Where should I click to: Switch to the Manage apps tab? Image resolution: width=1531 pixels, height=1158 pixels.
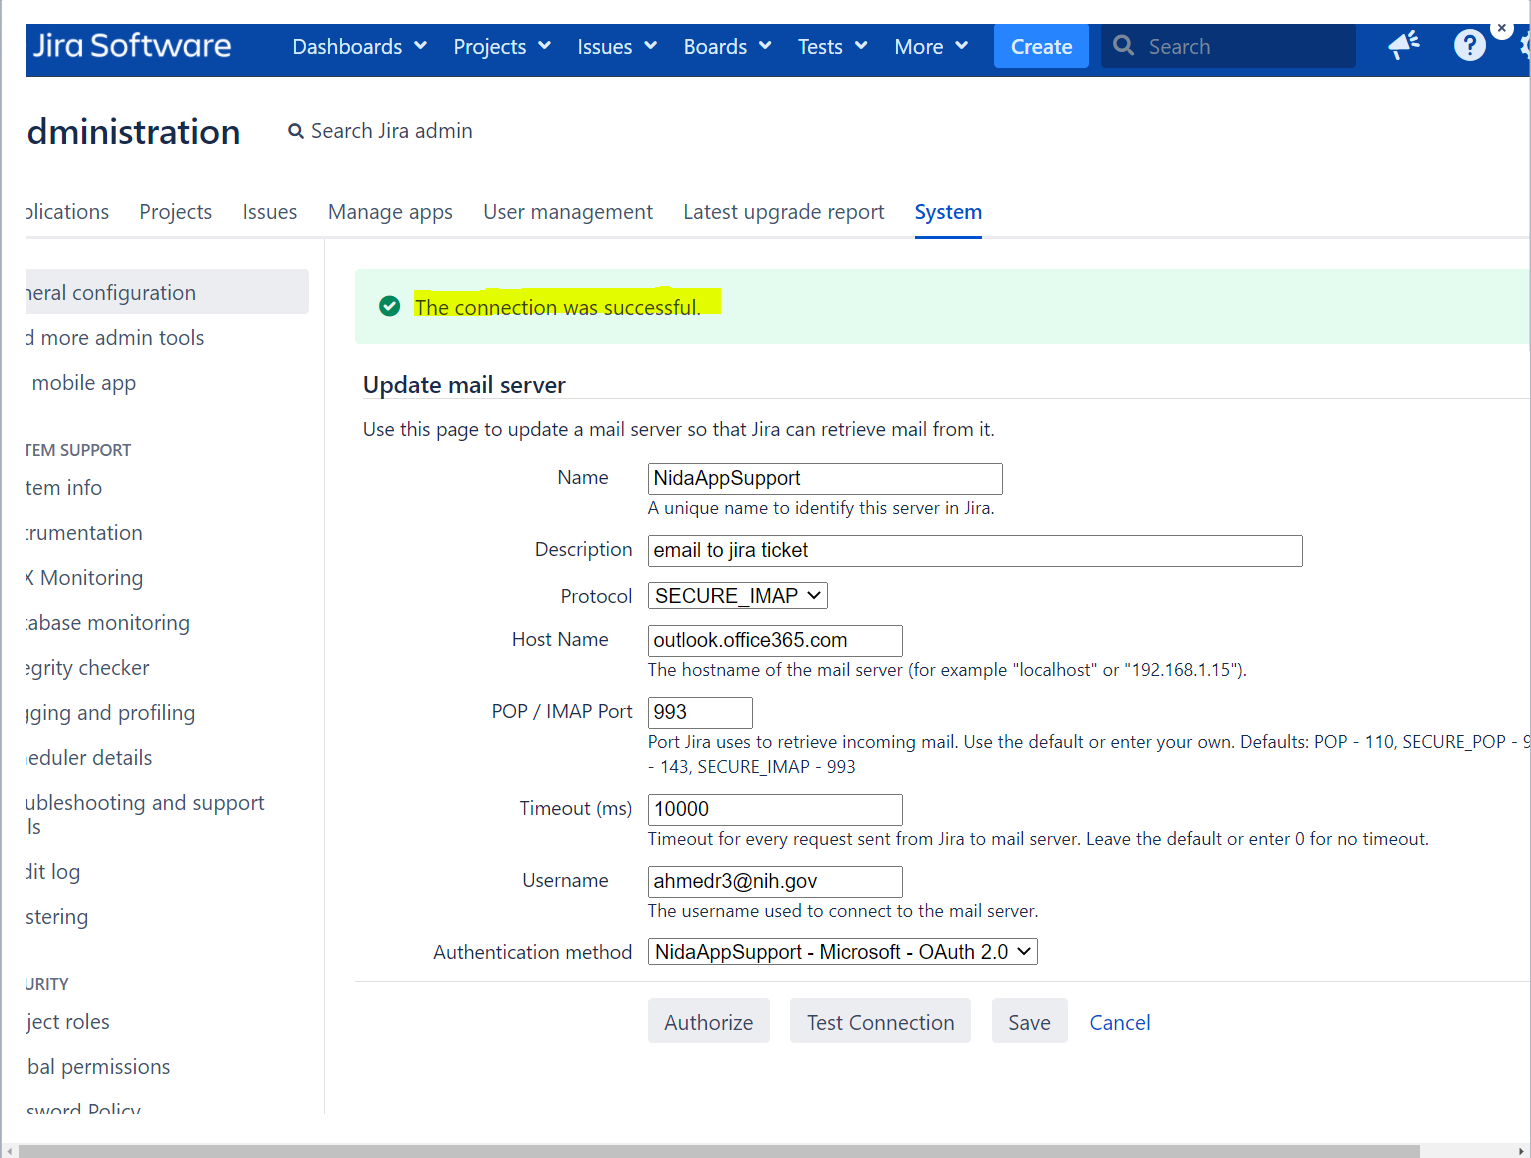pyautogui.click(x=390, y=212)
